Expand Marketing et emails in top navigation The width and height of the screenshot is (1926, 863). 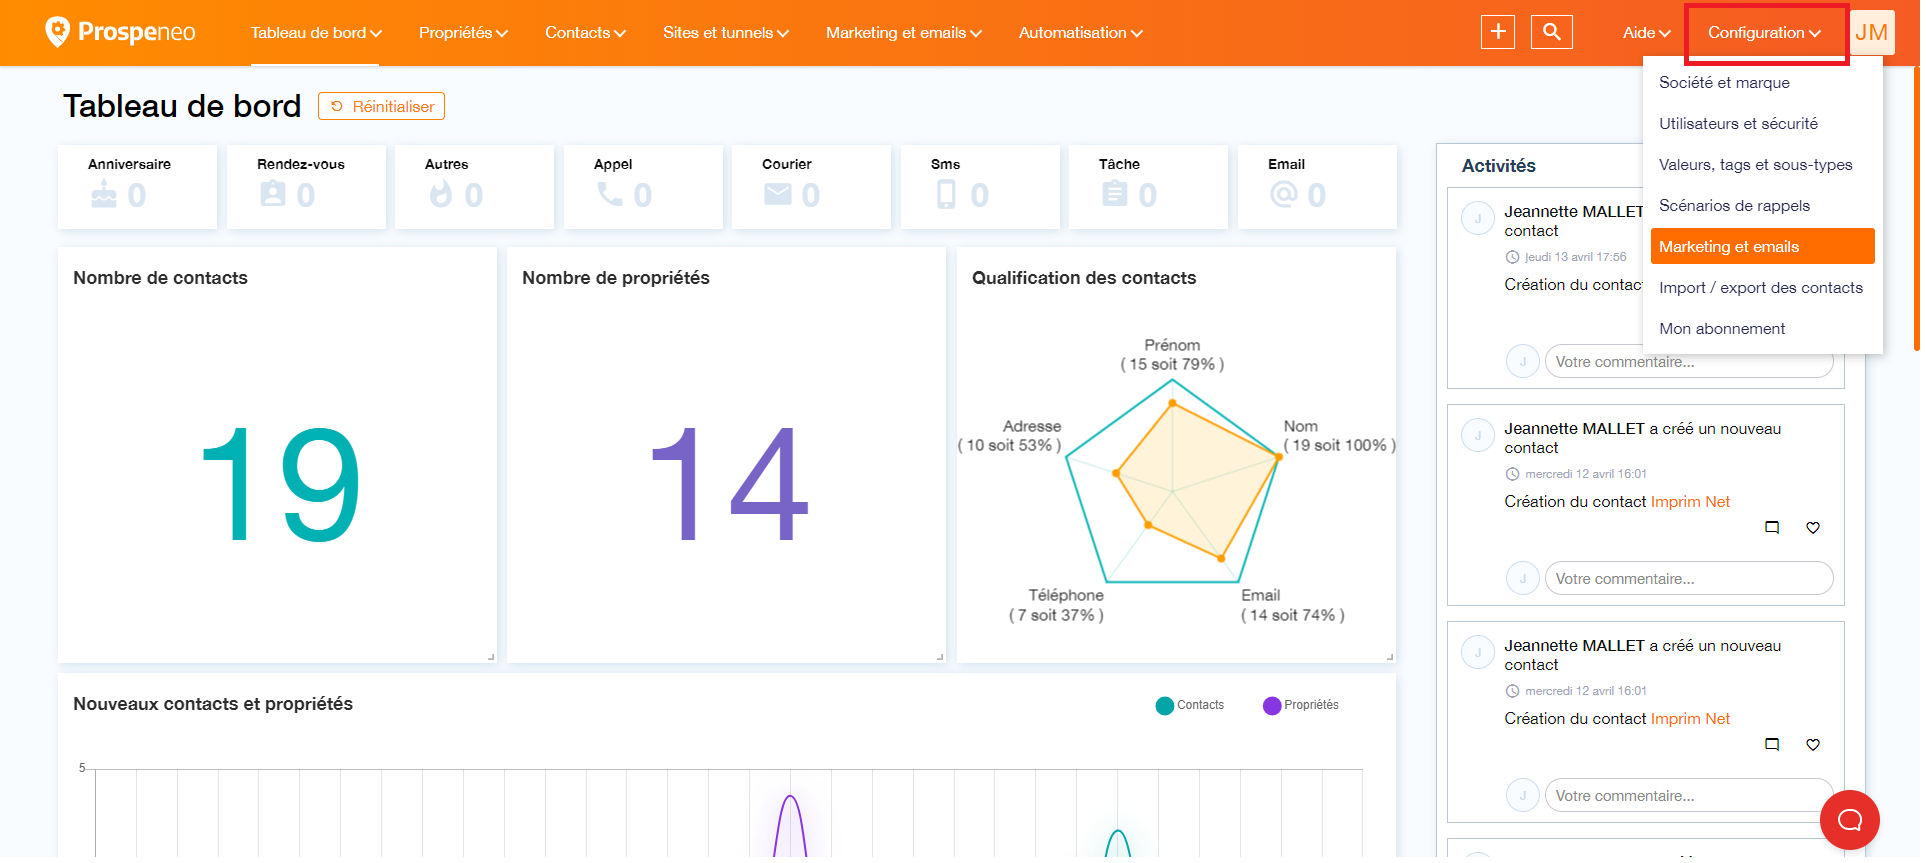coord(904,33)
